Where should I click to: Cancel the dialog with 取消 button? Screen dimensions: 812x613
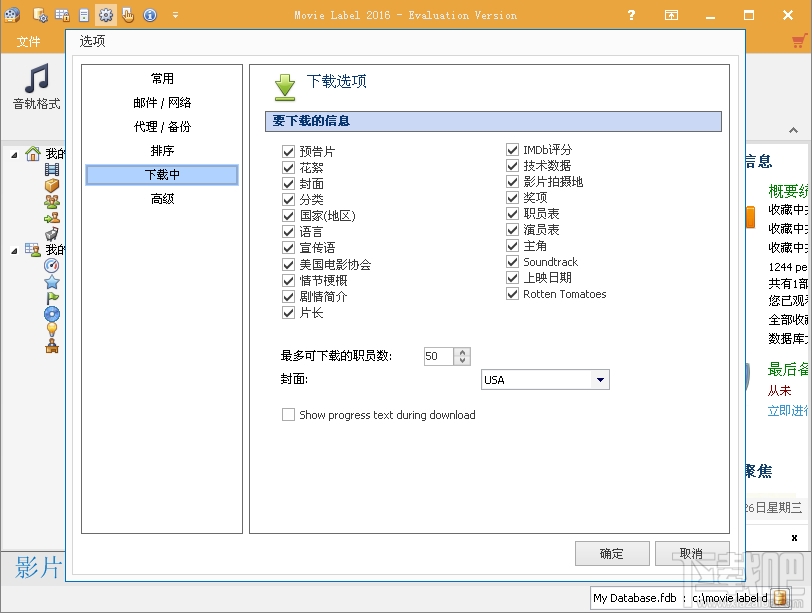point(692,553)
